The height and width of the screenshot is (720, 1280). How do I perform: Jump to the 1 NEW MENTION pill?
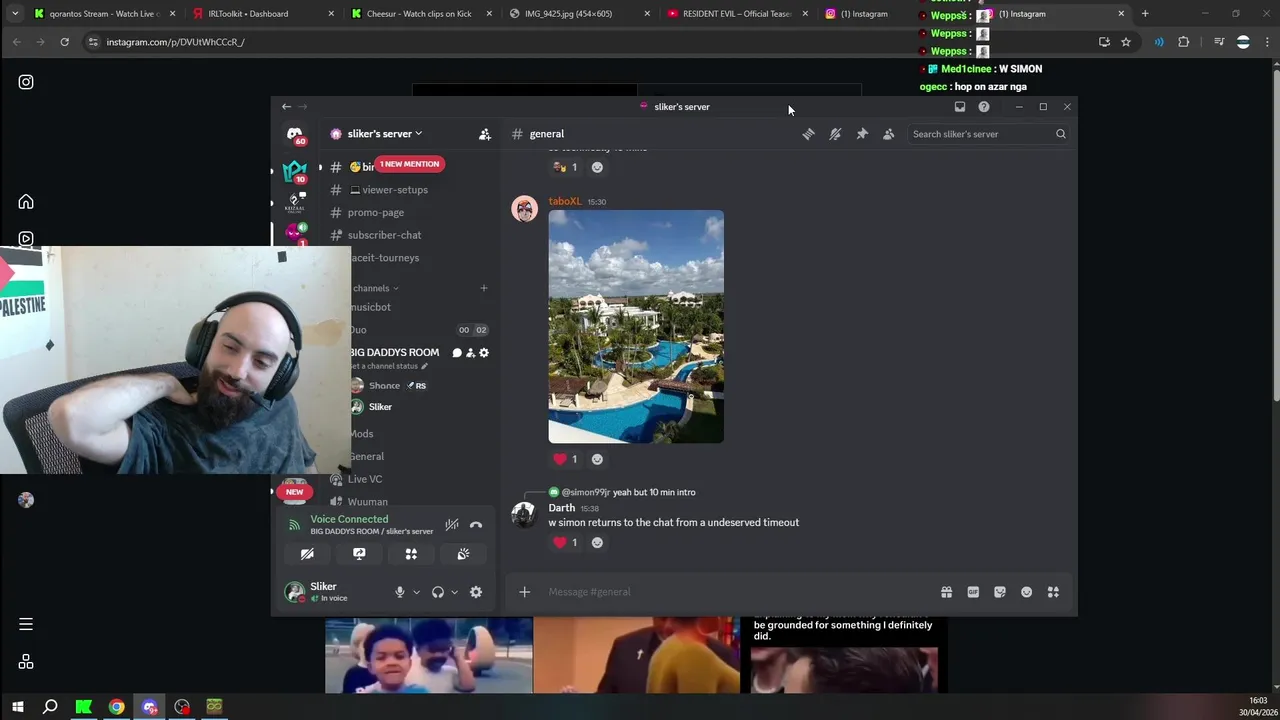[409, 164]
